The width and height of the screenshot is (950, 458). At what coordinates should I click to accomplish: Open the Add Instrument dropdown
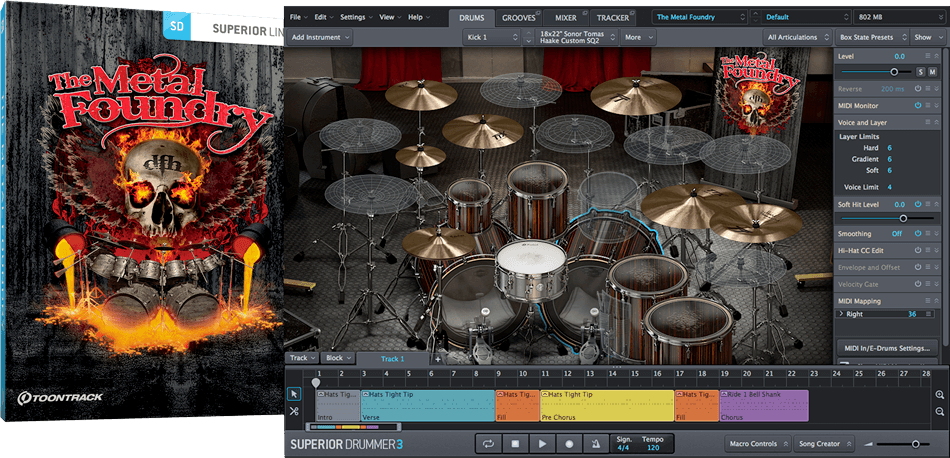[320, 37]
